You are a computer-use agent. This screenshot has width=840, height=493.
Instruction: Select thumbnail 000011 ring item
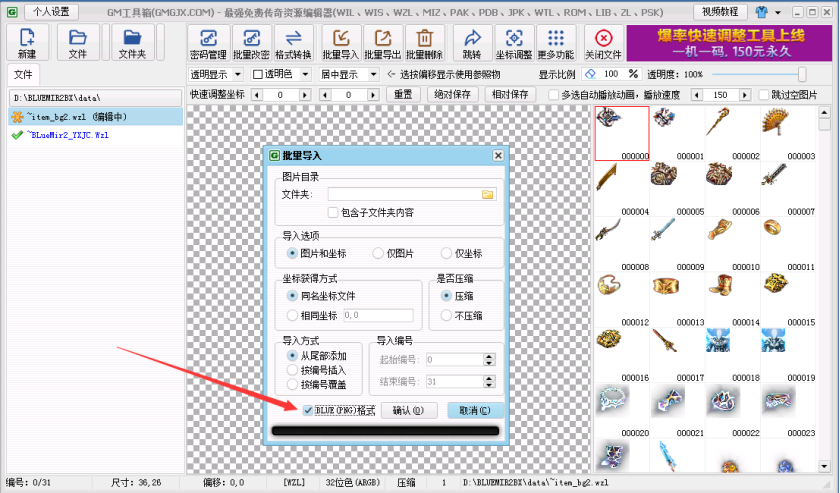point(788,244)
